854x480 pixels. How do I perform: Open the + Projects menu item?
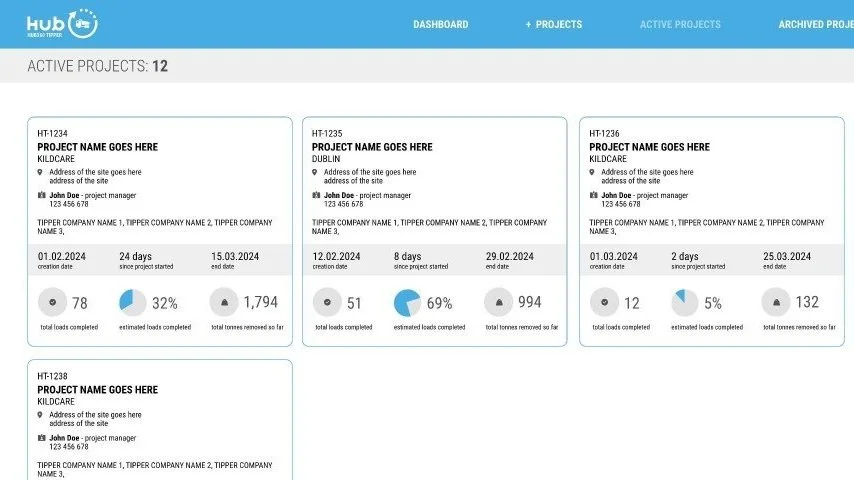coord(553,25)
